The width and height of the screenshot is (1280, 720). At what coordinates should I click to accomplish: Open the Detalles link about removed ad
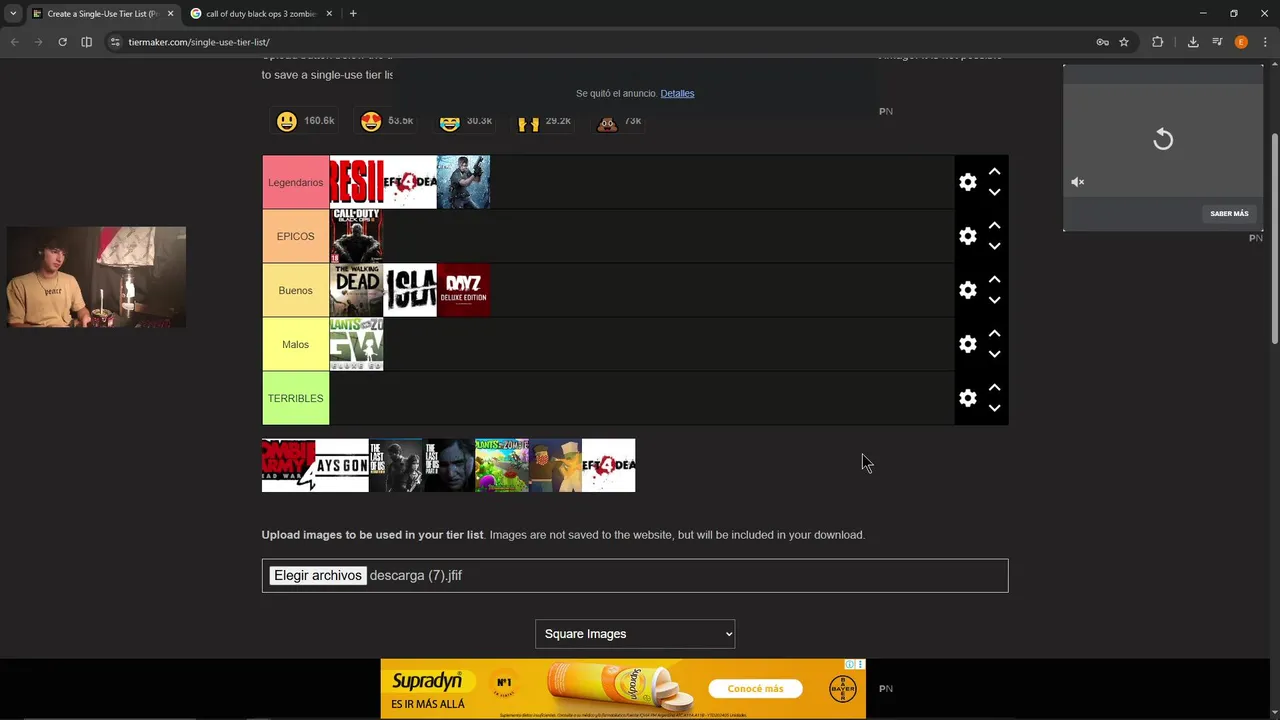tap(677, 93)
